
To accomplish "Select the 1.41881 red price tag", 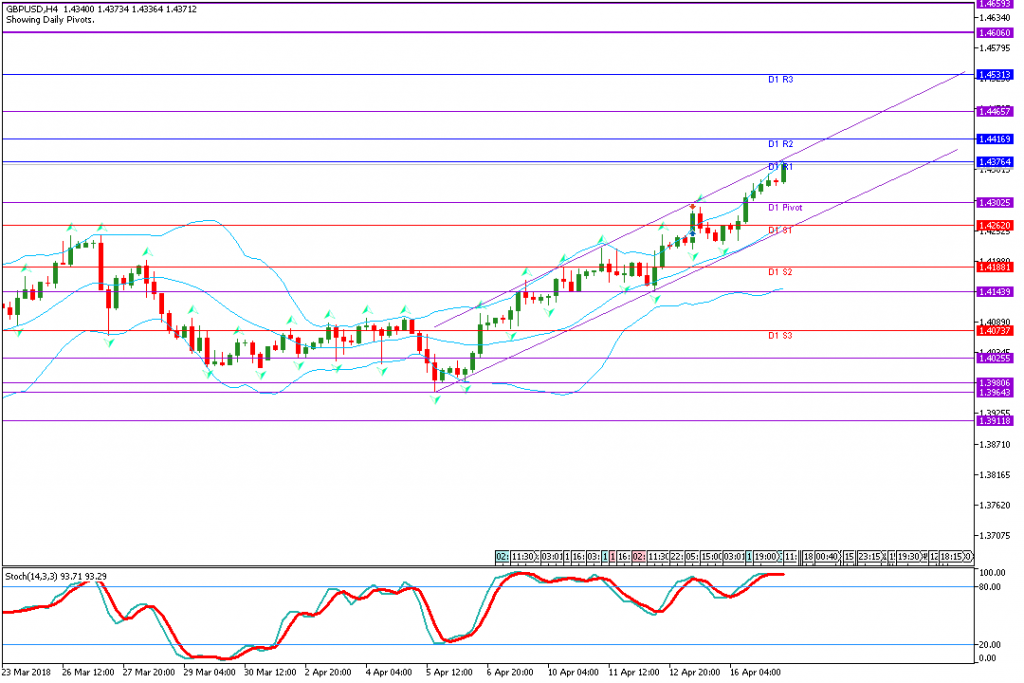I will (997, 267).
